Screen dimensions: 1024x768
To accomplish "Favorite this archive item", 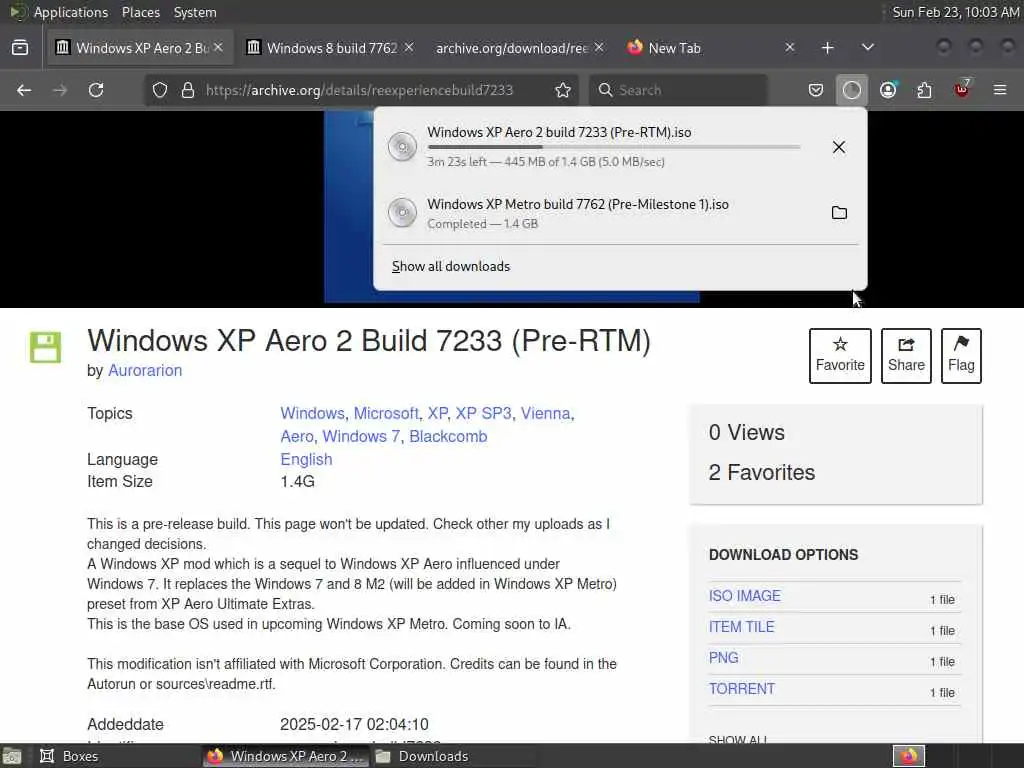I will pyautogui.click(x=840, y=355).
